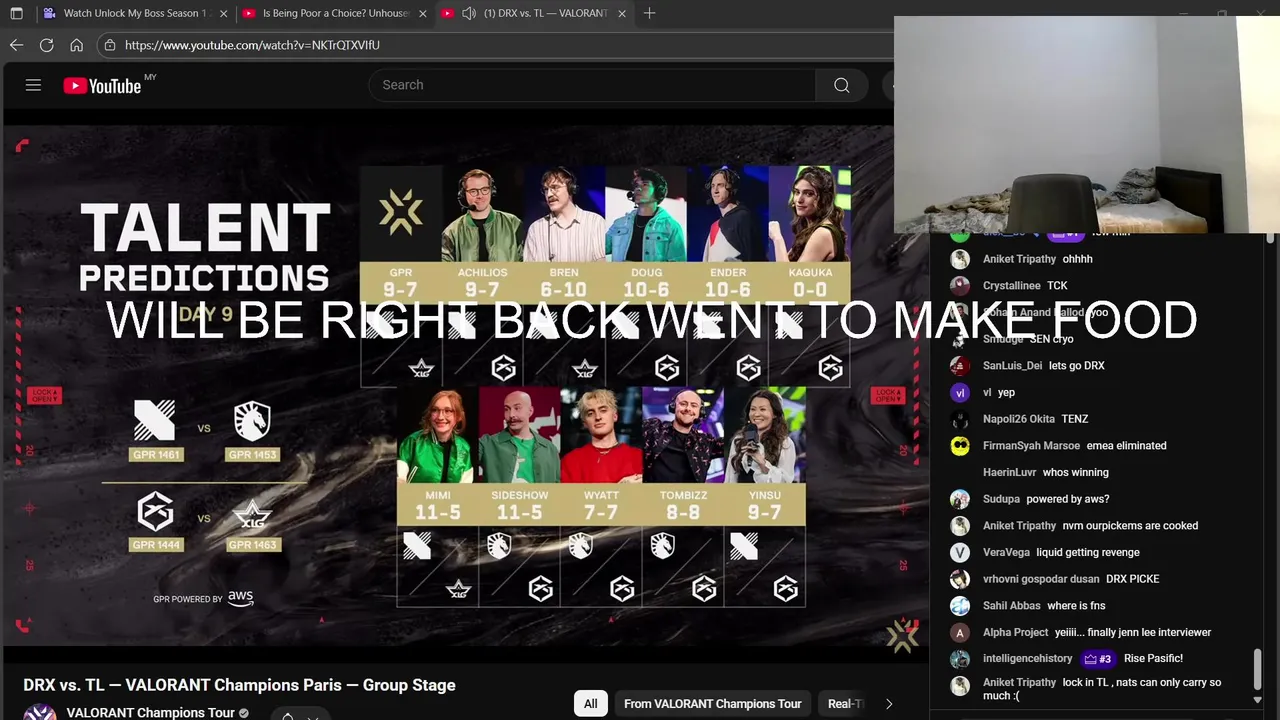This screenshot has width=1280, height=720.
Task: Select 'From VALORANT Champions Tour' filter chip
Action: (713, 704)
